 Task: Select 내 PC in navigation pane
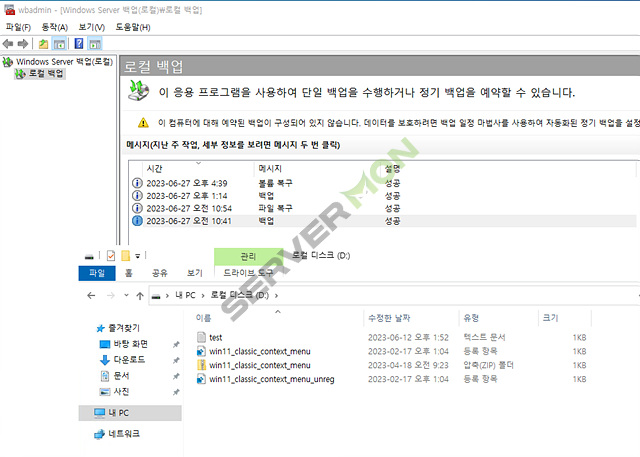[130, 413]
